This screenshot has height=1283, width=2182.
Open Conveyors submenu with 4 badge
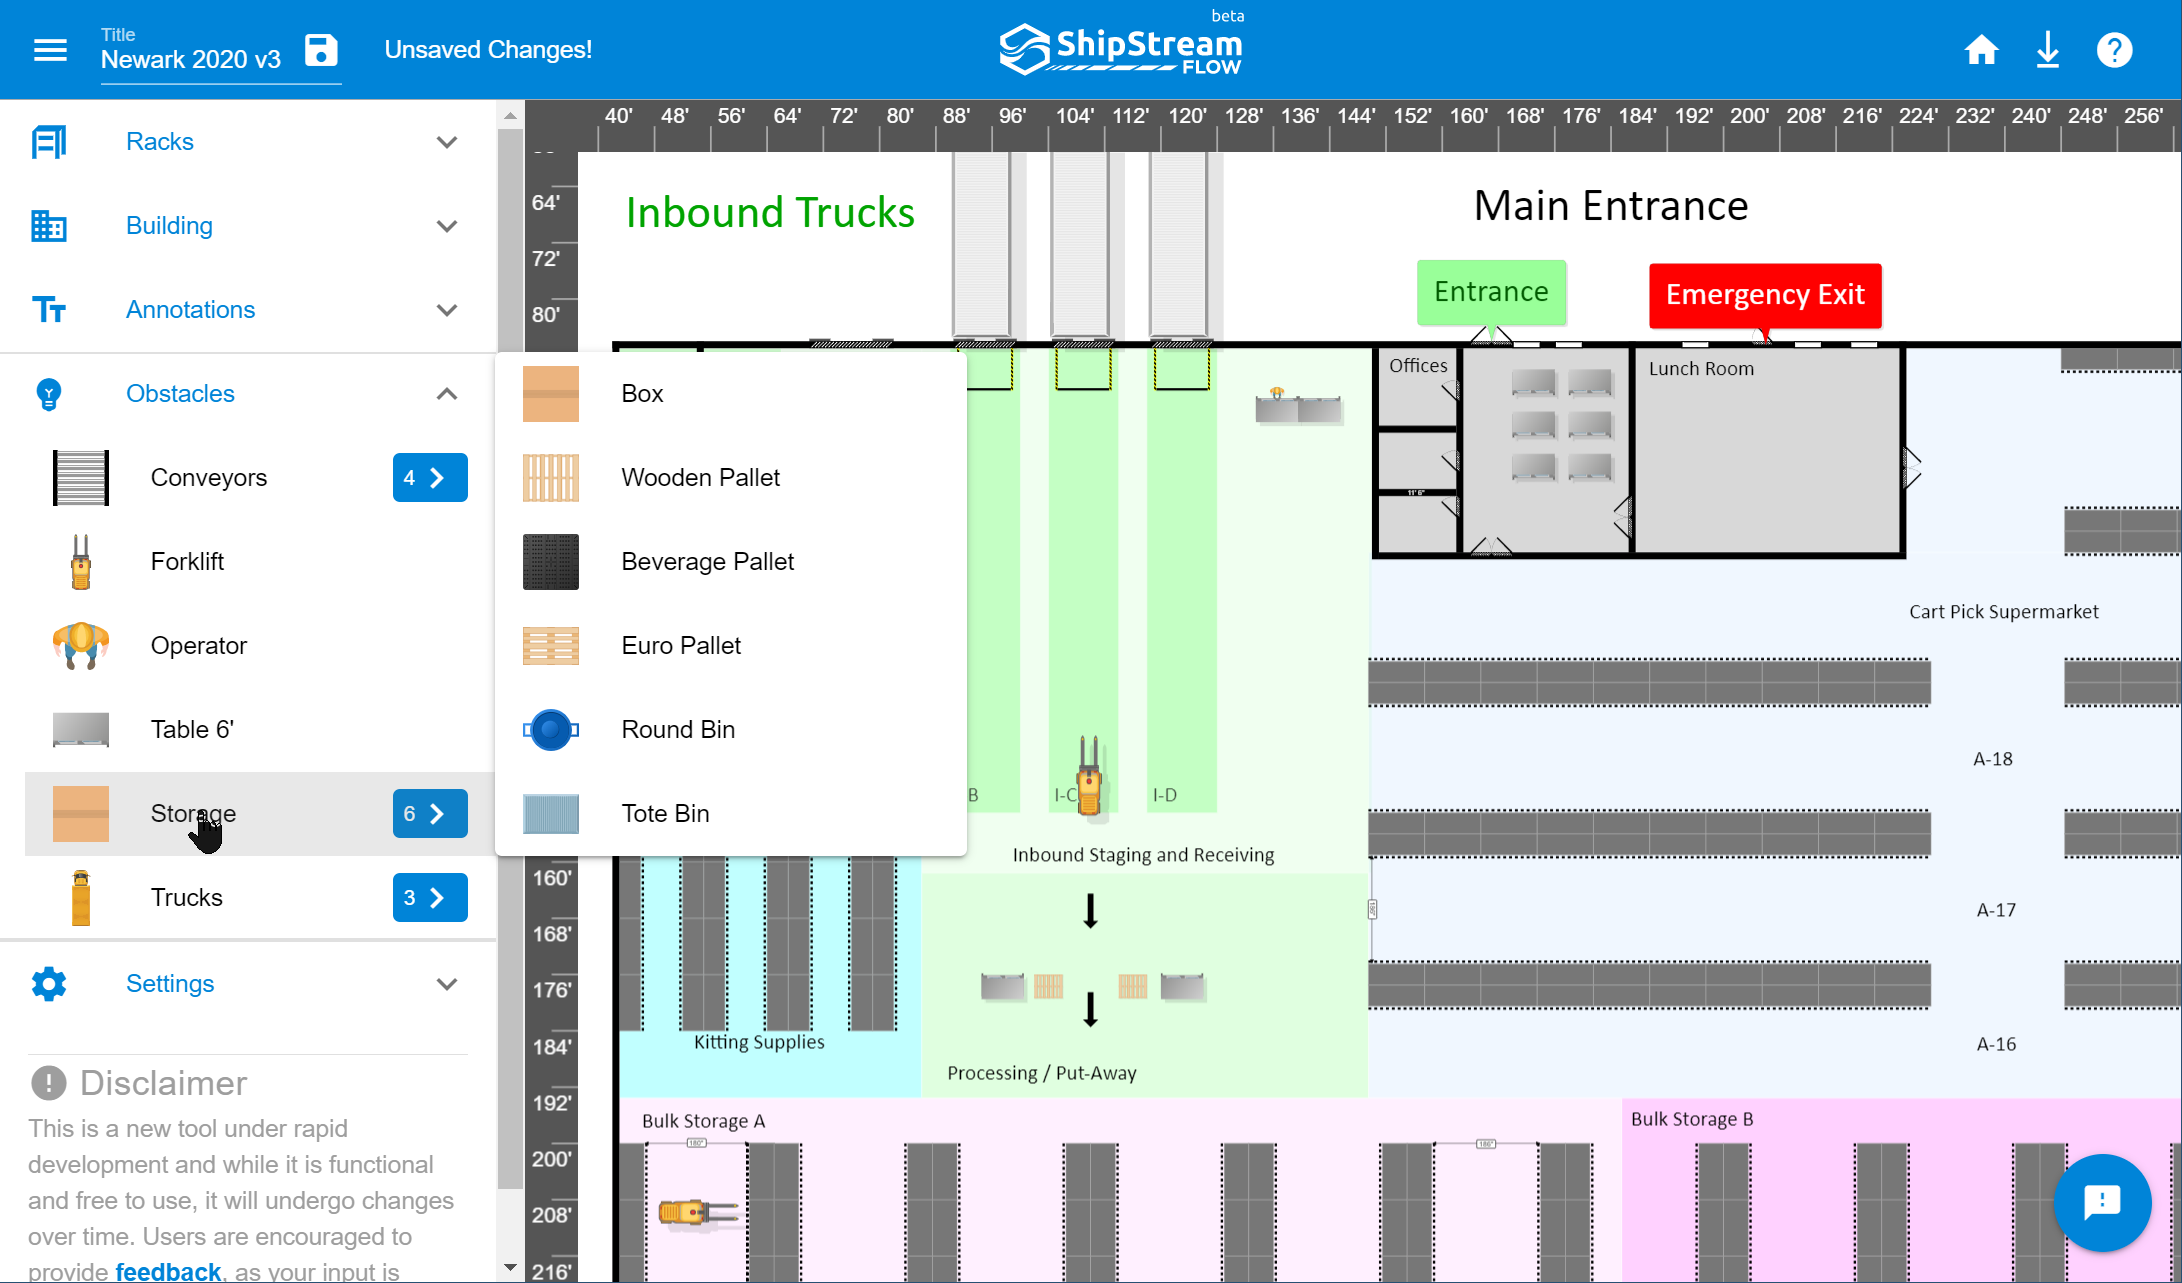(429, 478)
